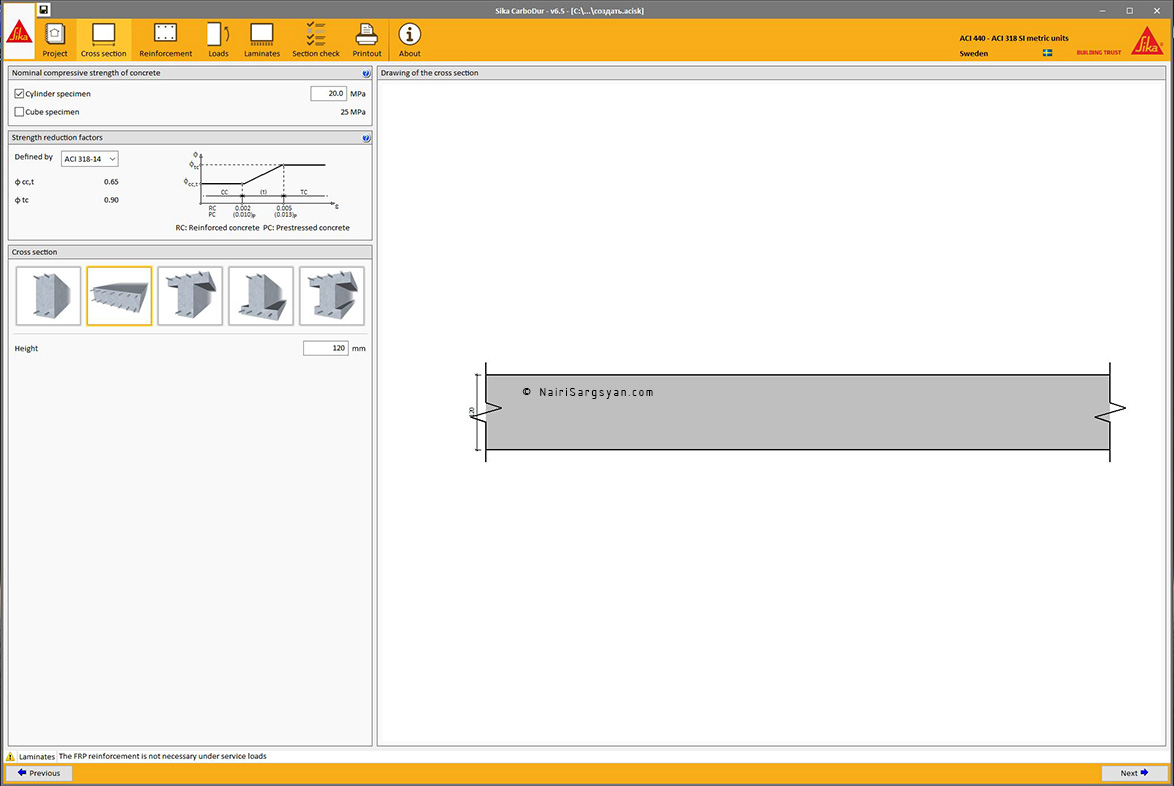Open the About information

[x=409, y=40]
